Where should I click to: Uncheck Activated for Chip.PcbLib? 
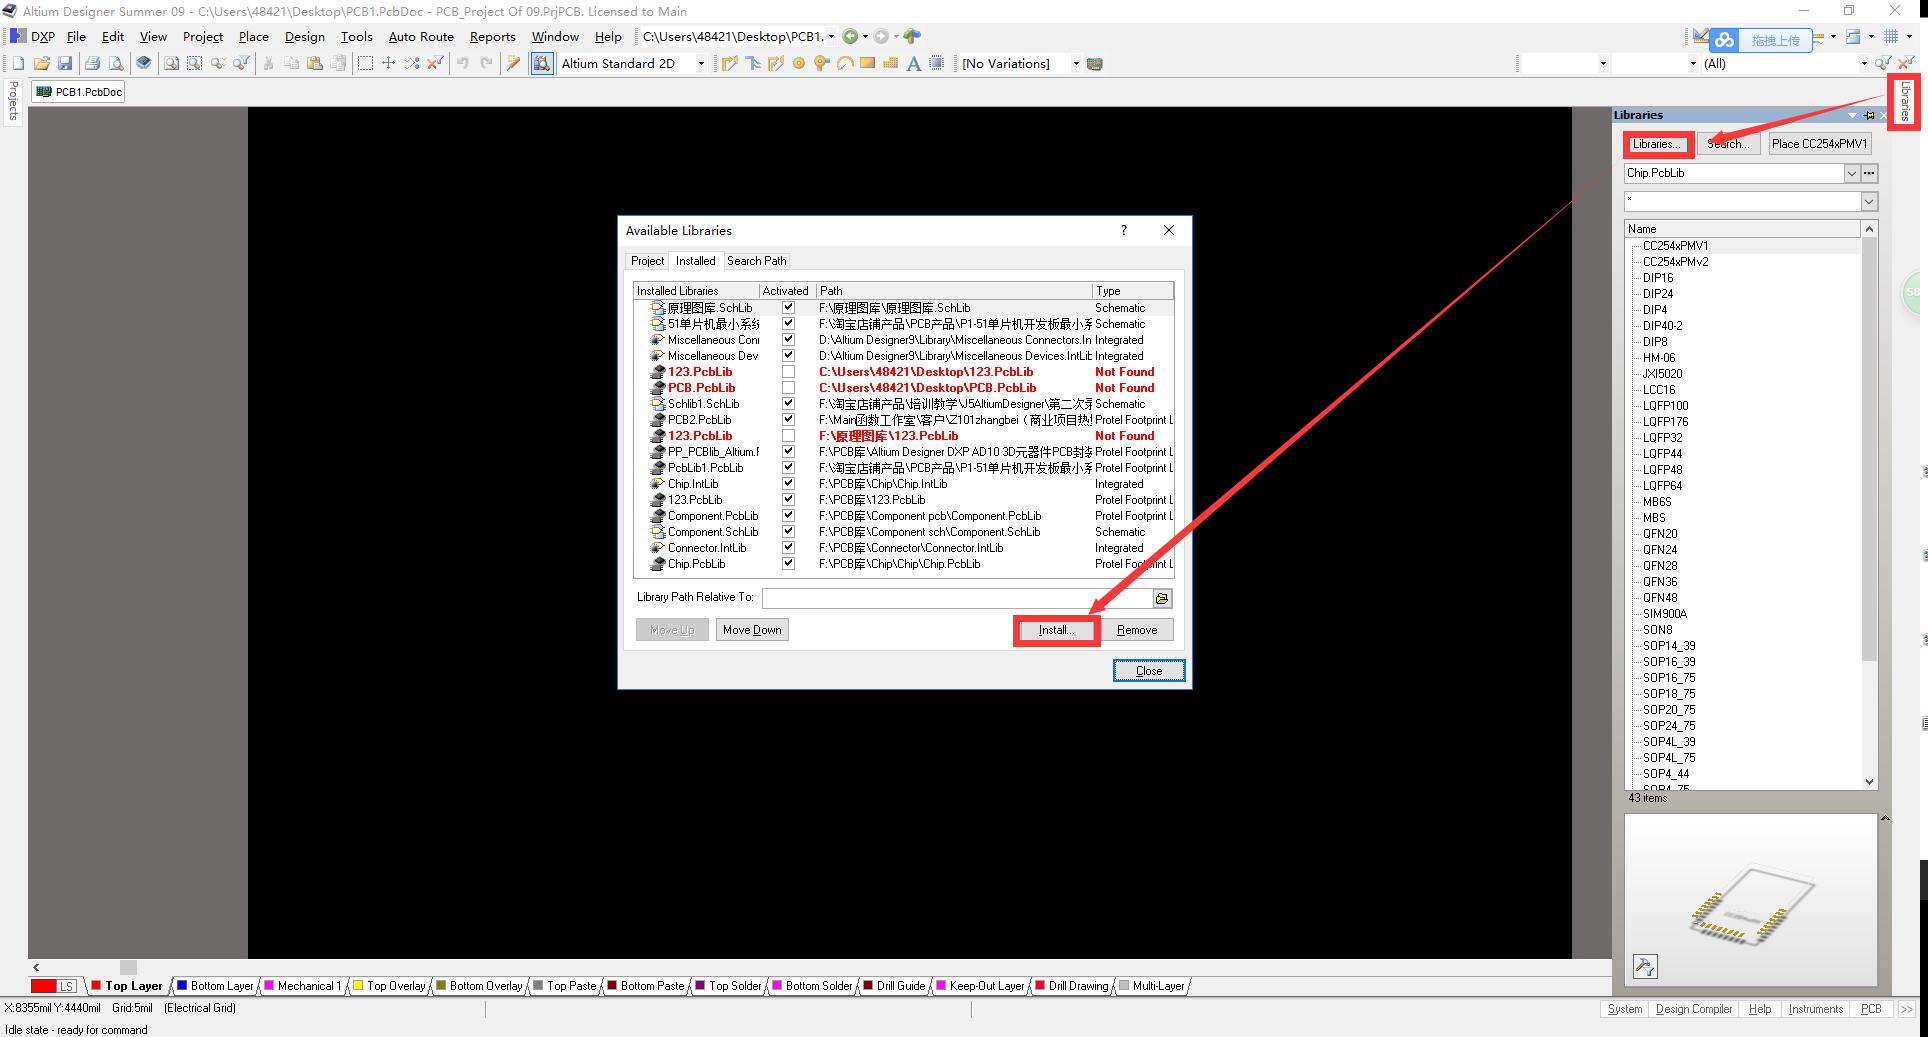click(788, 564)
